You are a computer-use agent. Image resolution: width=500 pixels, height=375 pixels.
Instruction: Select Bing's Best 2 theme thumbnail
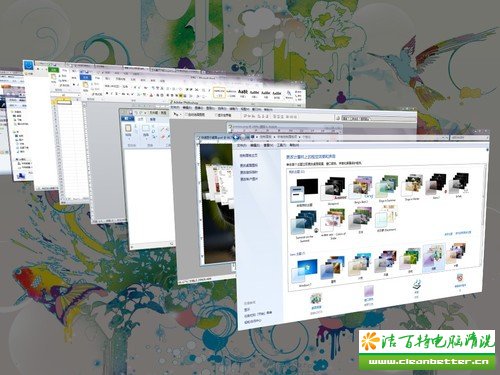coord(360,189)
